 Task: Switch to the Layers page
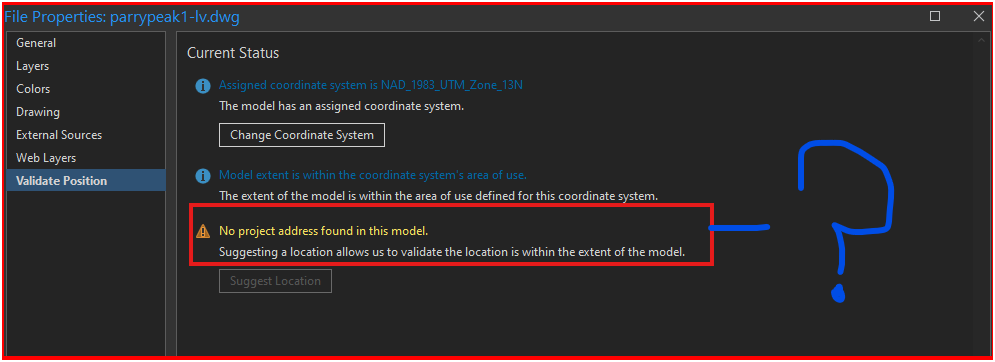pyautogui.click(x=85, y=66)
